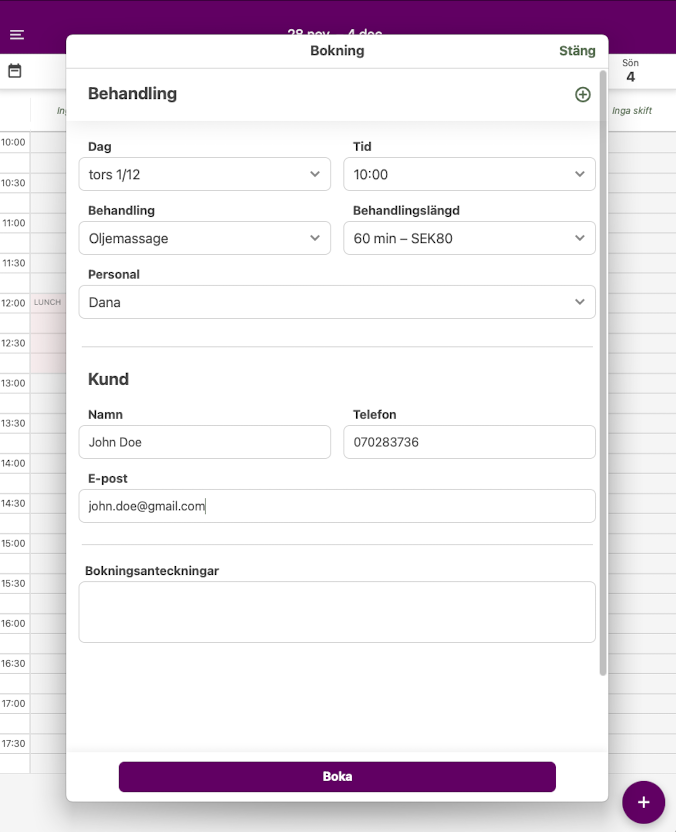Image resolution: width=676 pixels, height=832 pixels.
Task: Click the LUNCH block in calendar
Action: [x=47, y=303]
